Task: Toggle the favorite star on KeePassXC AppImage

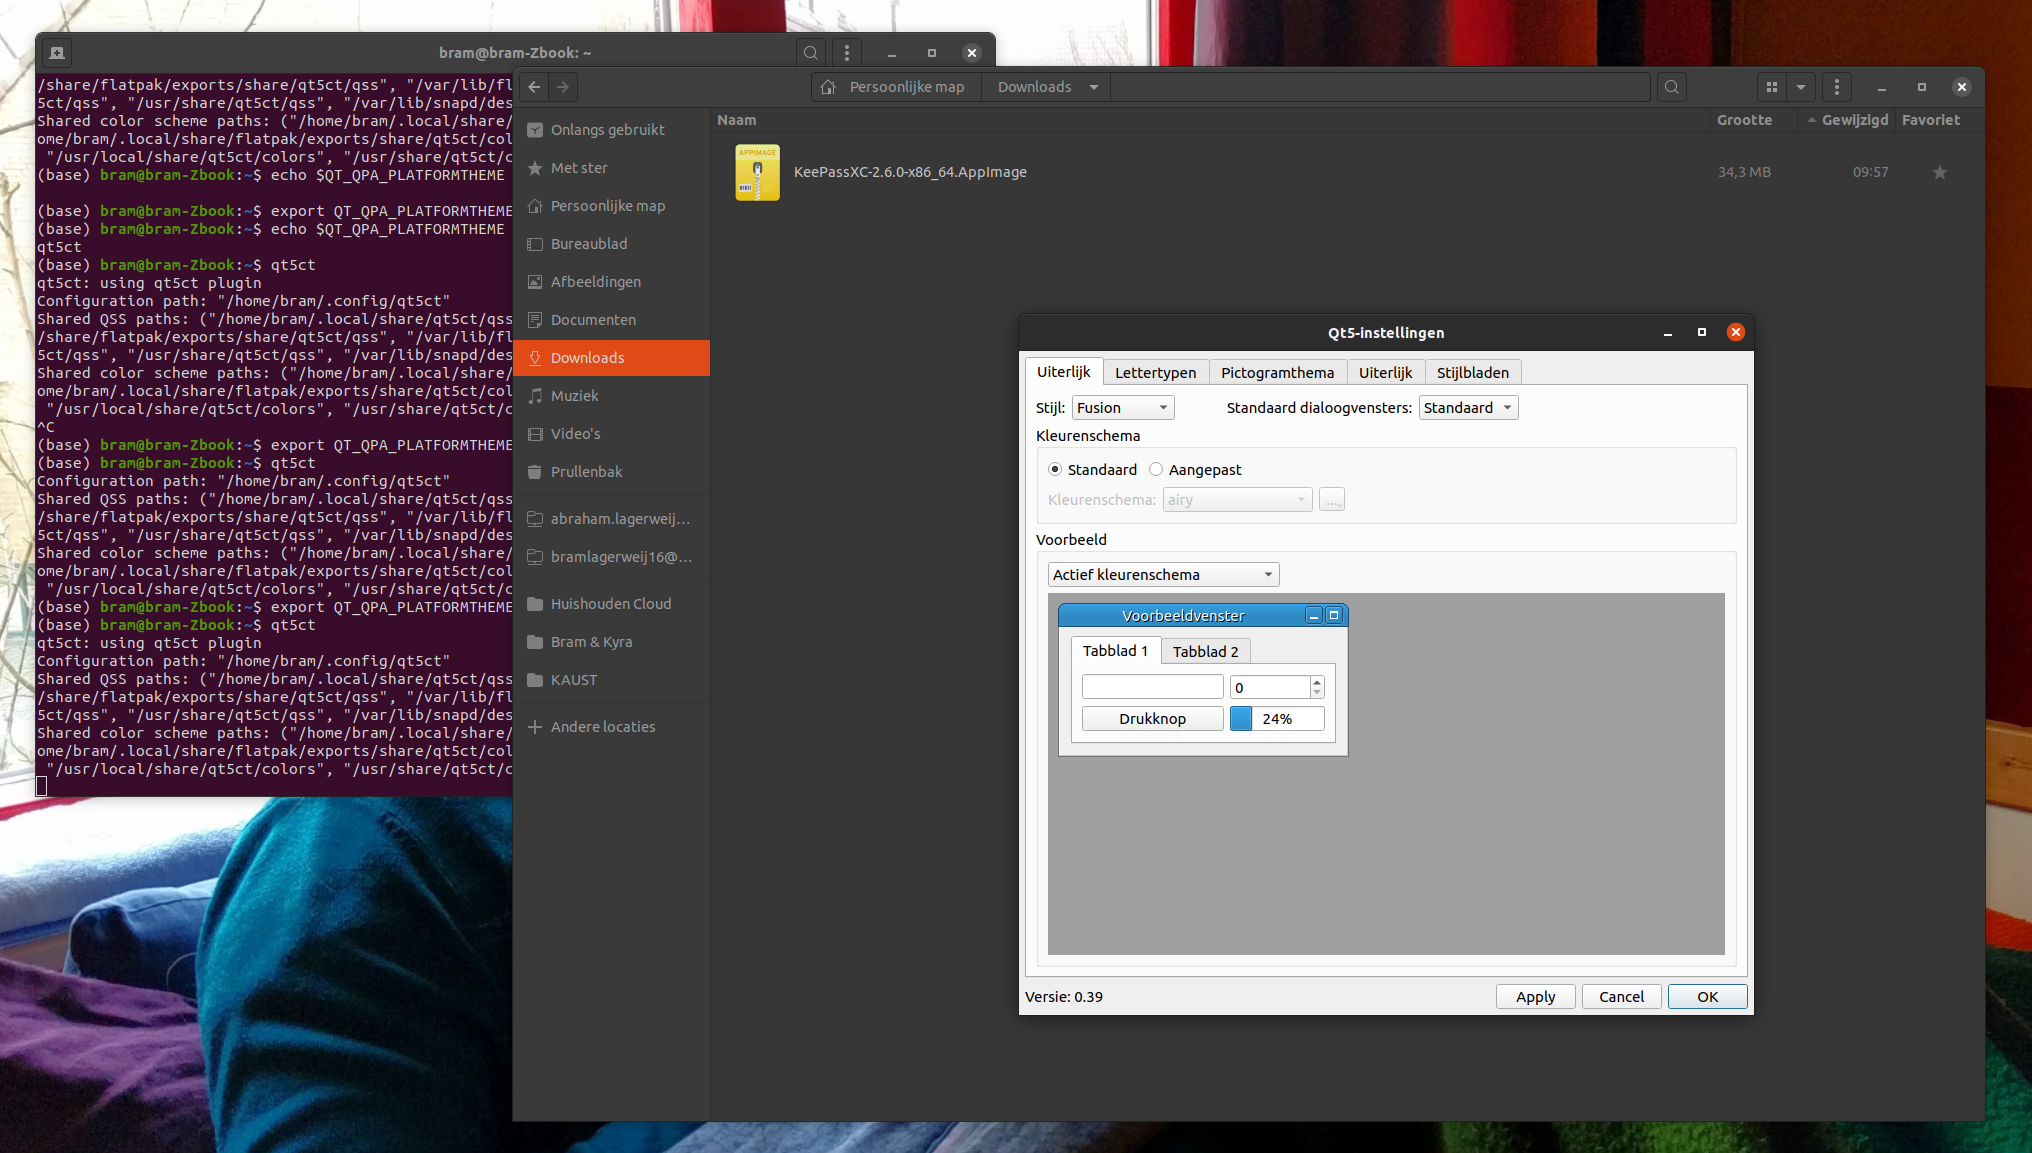Action: coord(1939,172)
